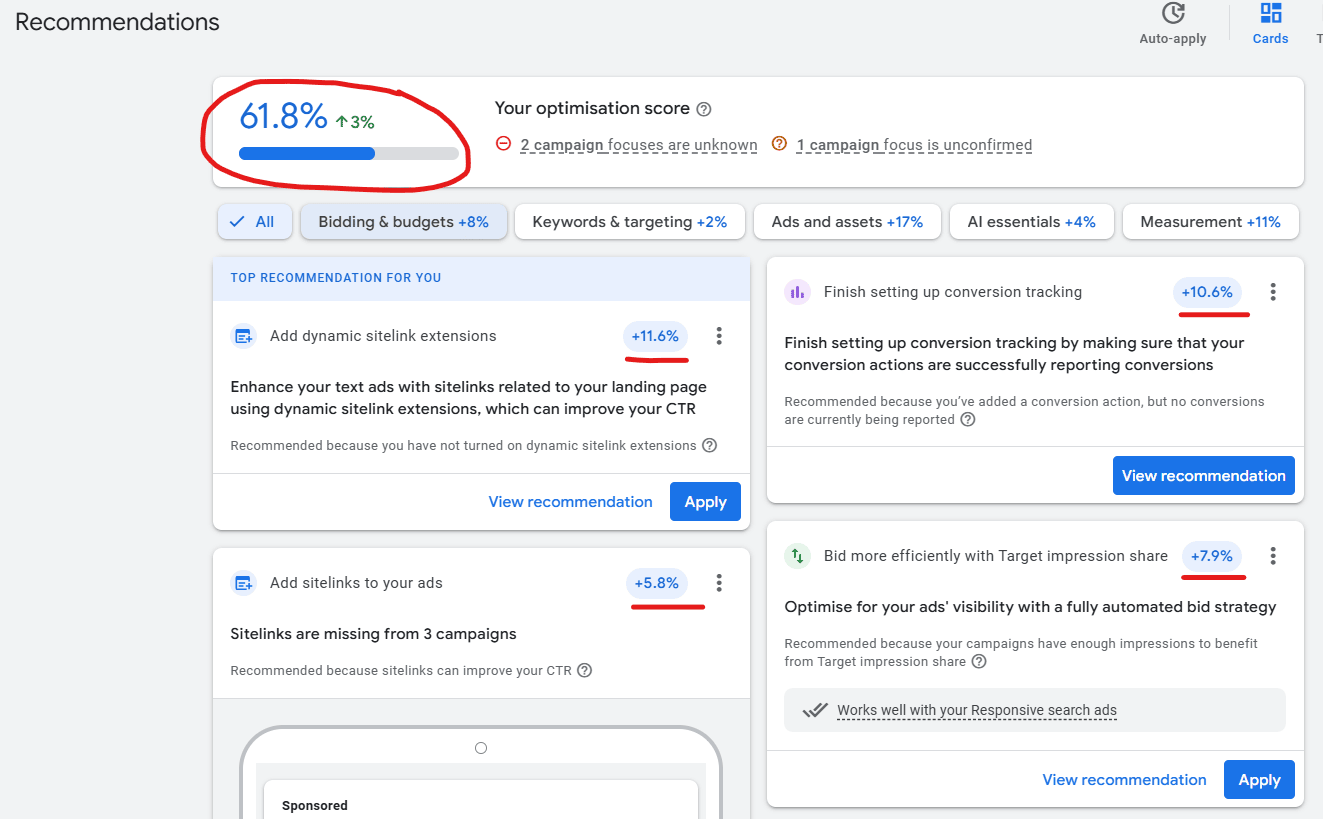Click Finish setting up conversion tracking title
This screenshot has width=1323, height=819.
[x=953, y=292]
